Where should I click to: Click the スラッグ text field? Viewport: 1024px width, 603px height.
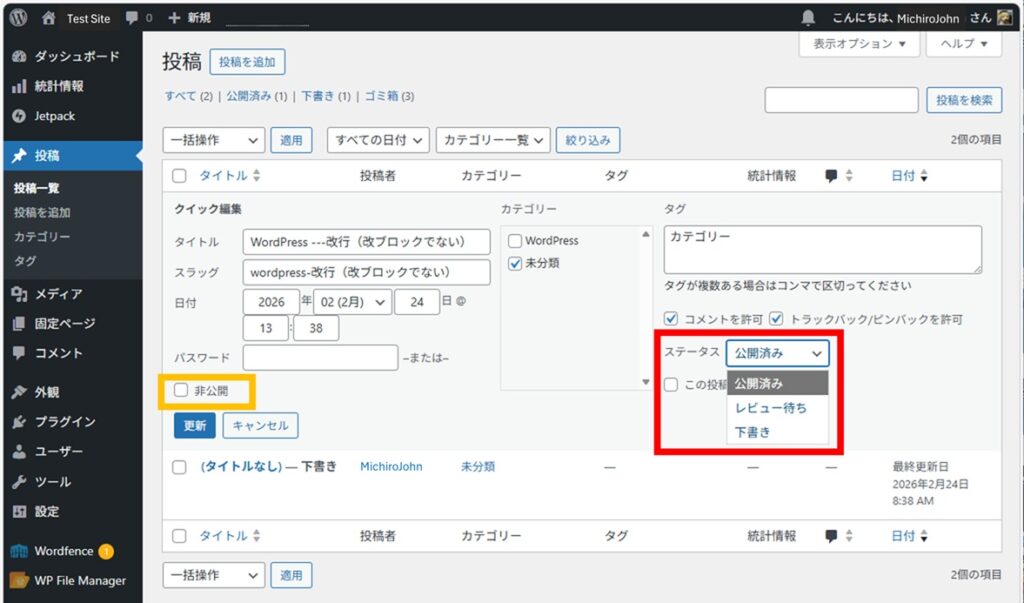[x=366, y=272]
